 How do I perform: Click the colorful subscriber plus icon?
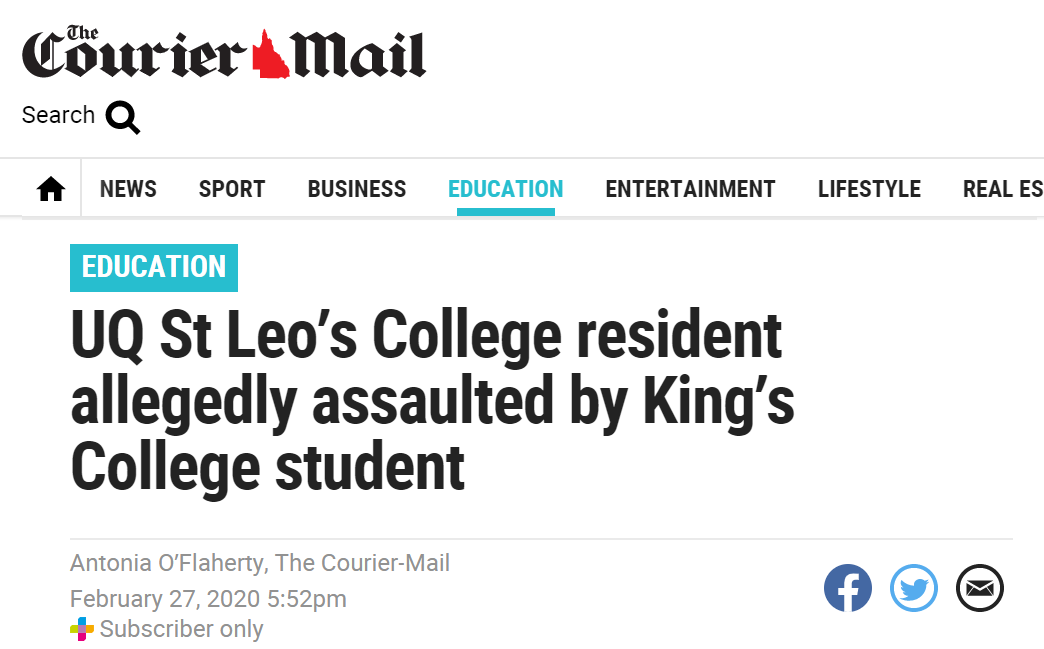coord(82,628)
